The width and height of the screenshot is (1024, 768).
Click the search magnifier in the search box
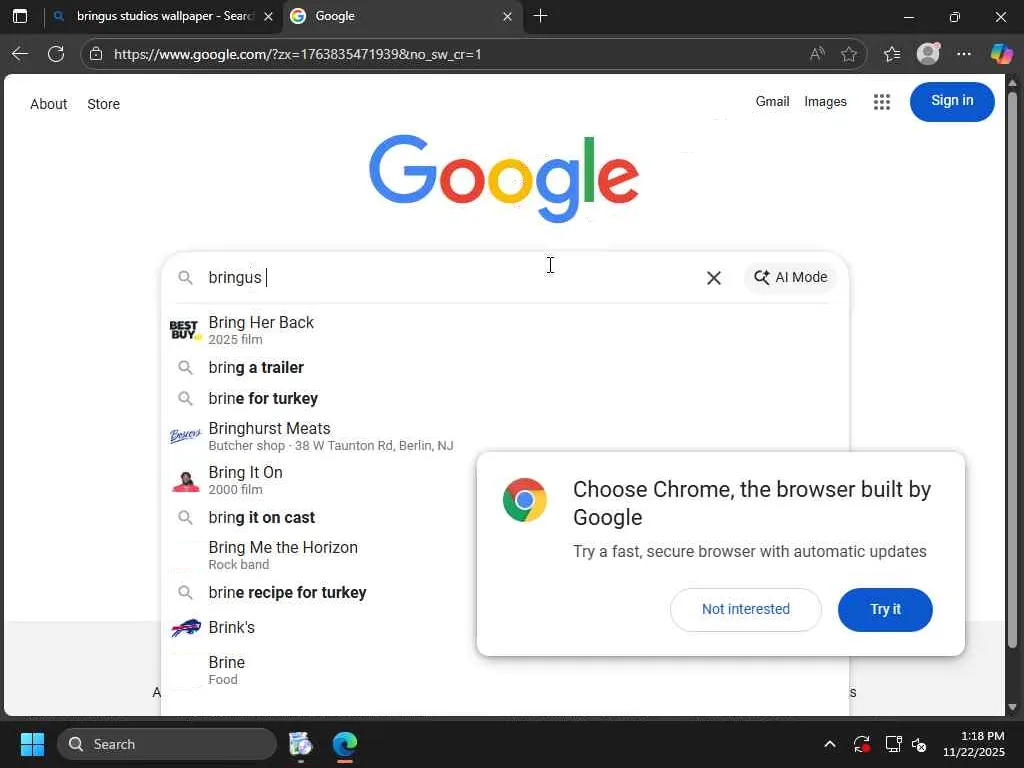point(185,278)
